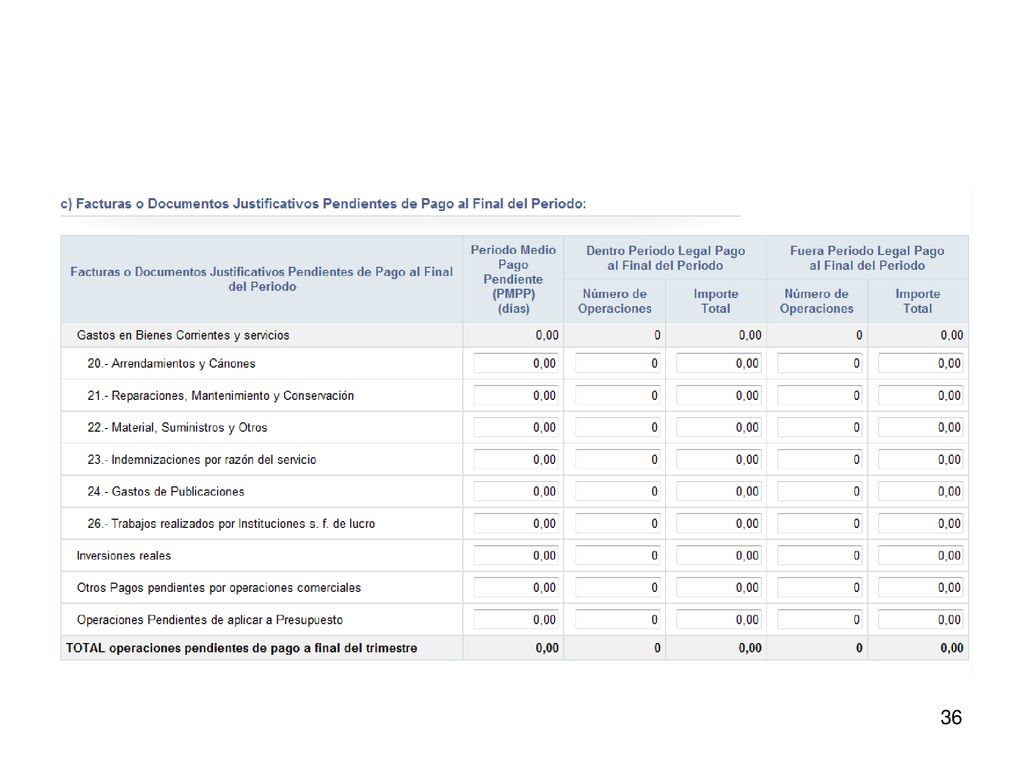The height and width of the screenshot is (768, 1024).
Task: Click Dentro Número de Operaciones field for Material, Suministros row
Action: pyautogui.click(x=618, y=427)
